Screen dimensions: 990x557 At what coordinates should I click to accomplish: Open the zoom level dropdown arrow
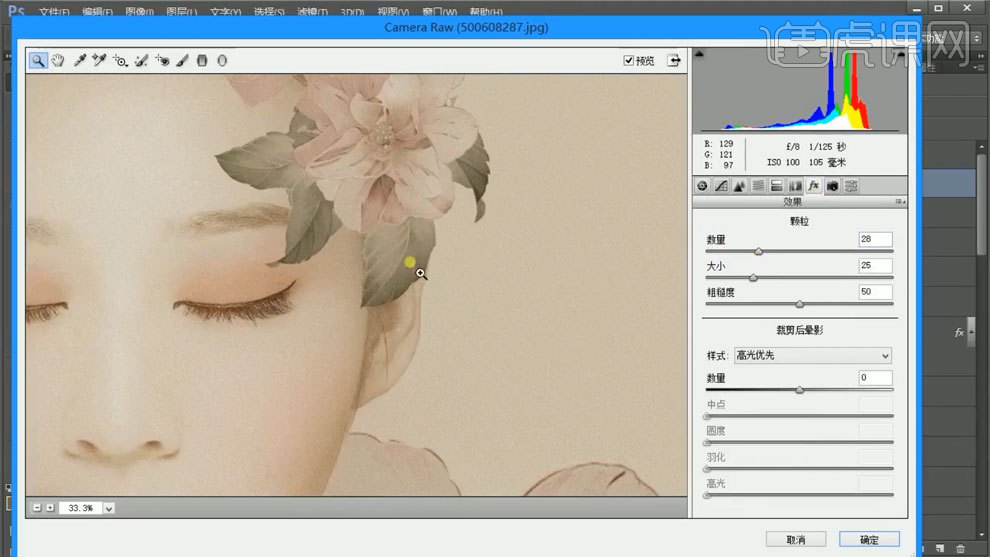[109, 508]
